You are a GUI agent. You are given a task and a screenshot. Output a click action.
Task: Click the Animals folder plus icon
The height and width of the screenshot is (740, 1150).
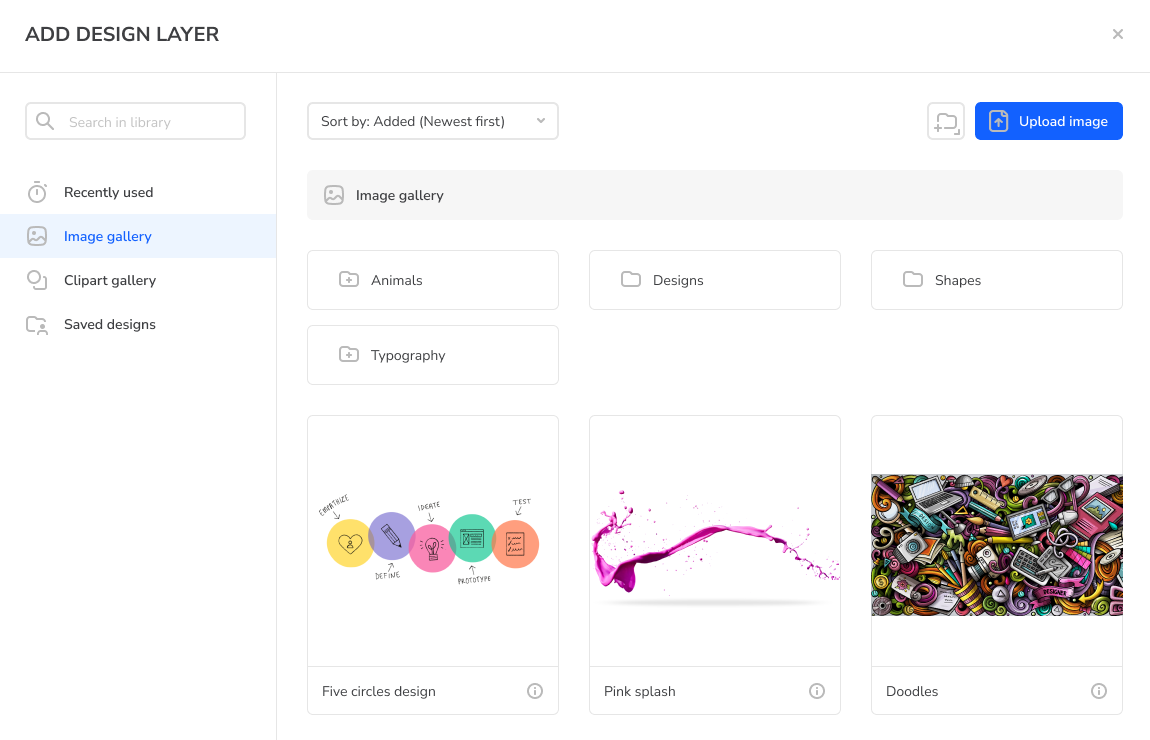click(x=348, y=279)
